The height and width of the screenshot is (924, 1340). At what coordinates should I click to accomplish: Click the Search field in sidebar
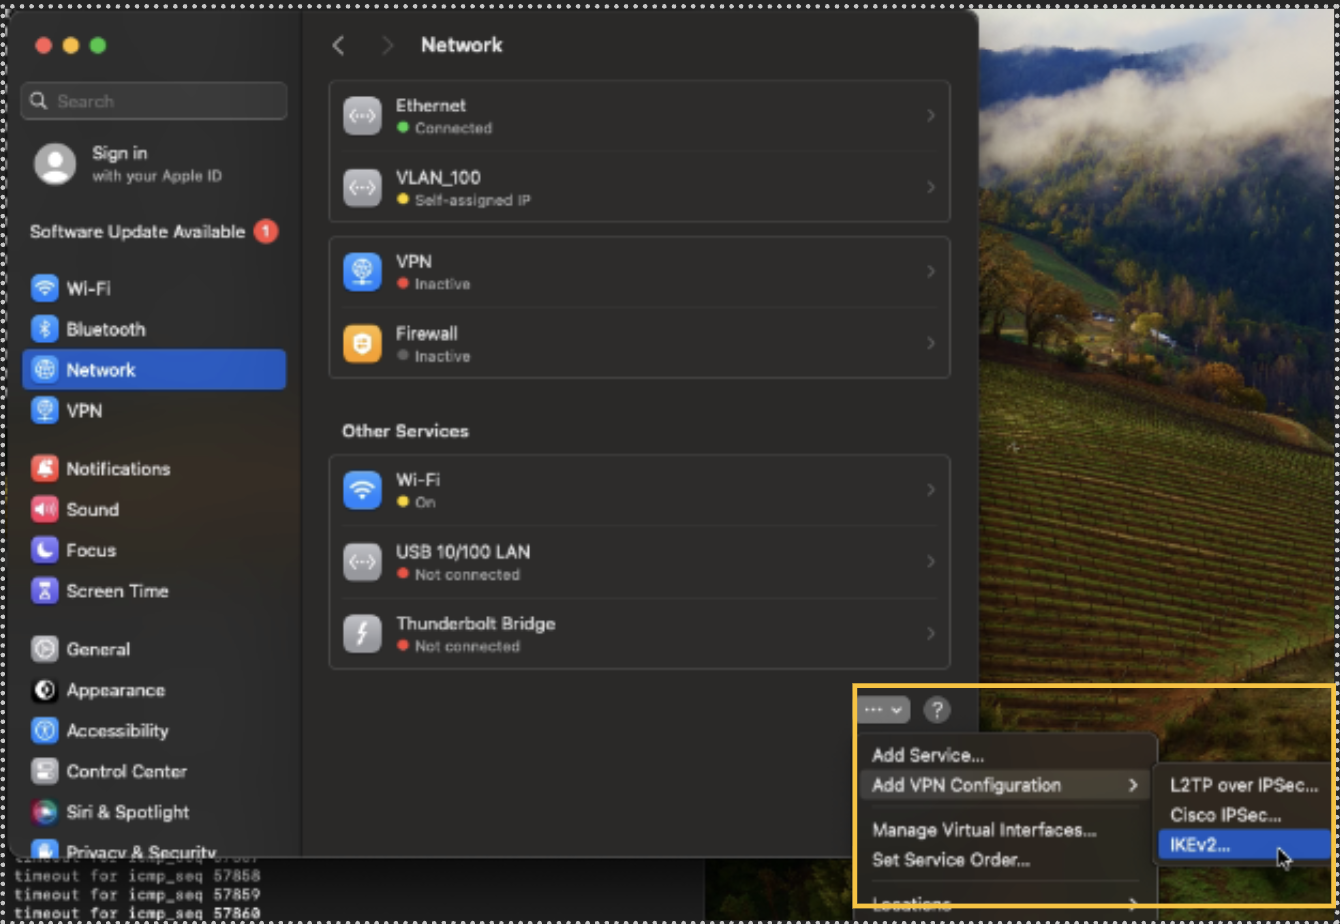154,101
